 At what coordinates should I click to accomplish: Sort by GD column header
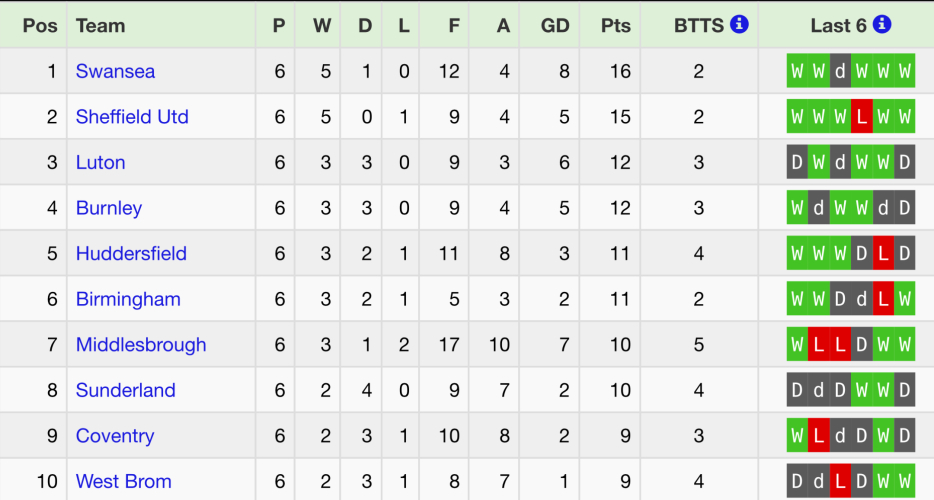point(555,25)
